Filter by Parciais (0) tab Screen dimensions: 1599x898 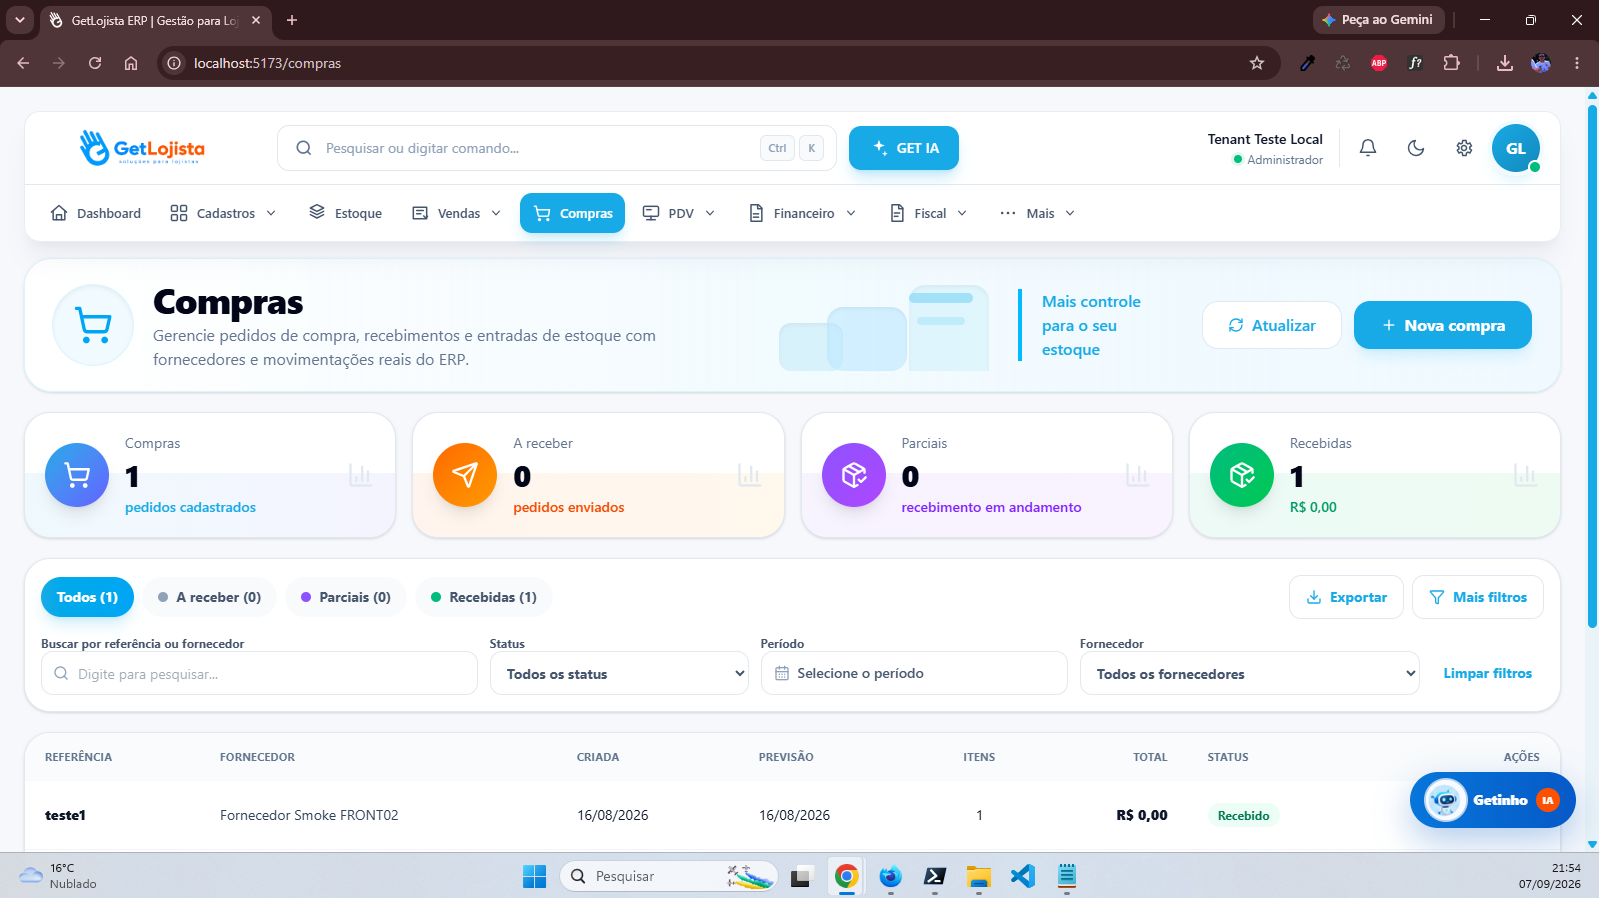click(346, 597)
